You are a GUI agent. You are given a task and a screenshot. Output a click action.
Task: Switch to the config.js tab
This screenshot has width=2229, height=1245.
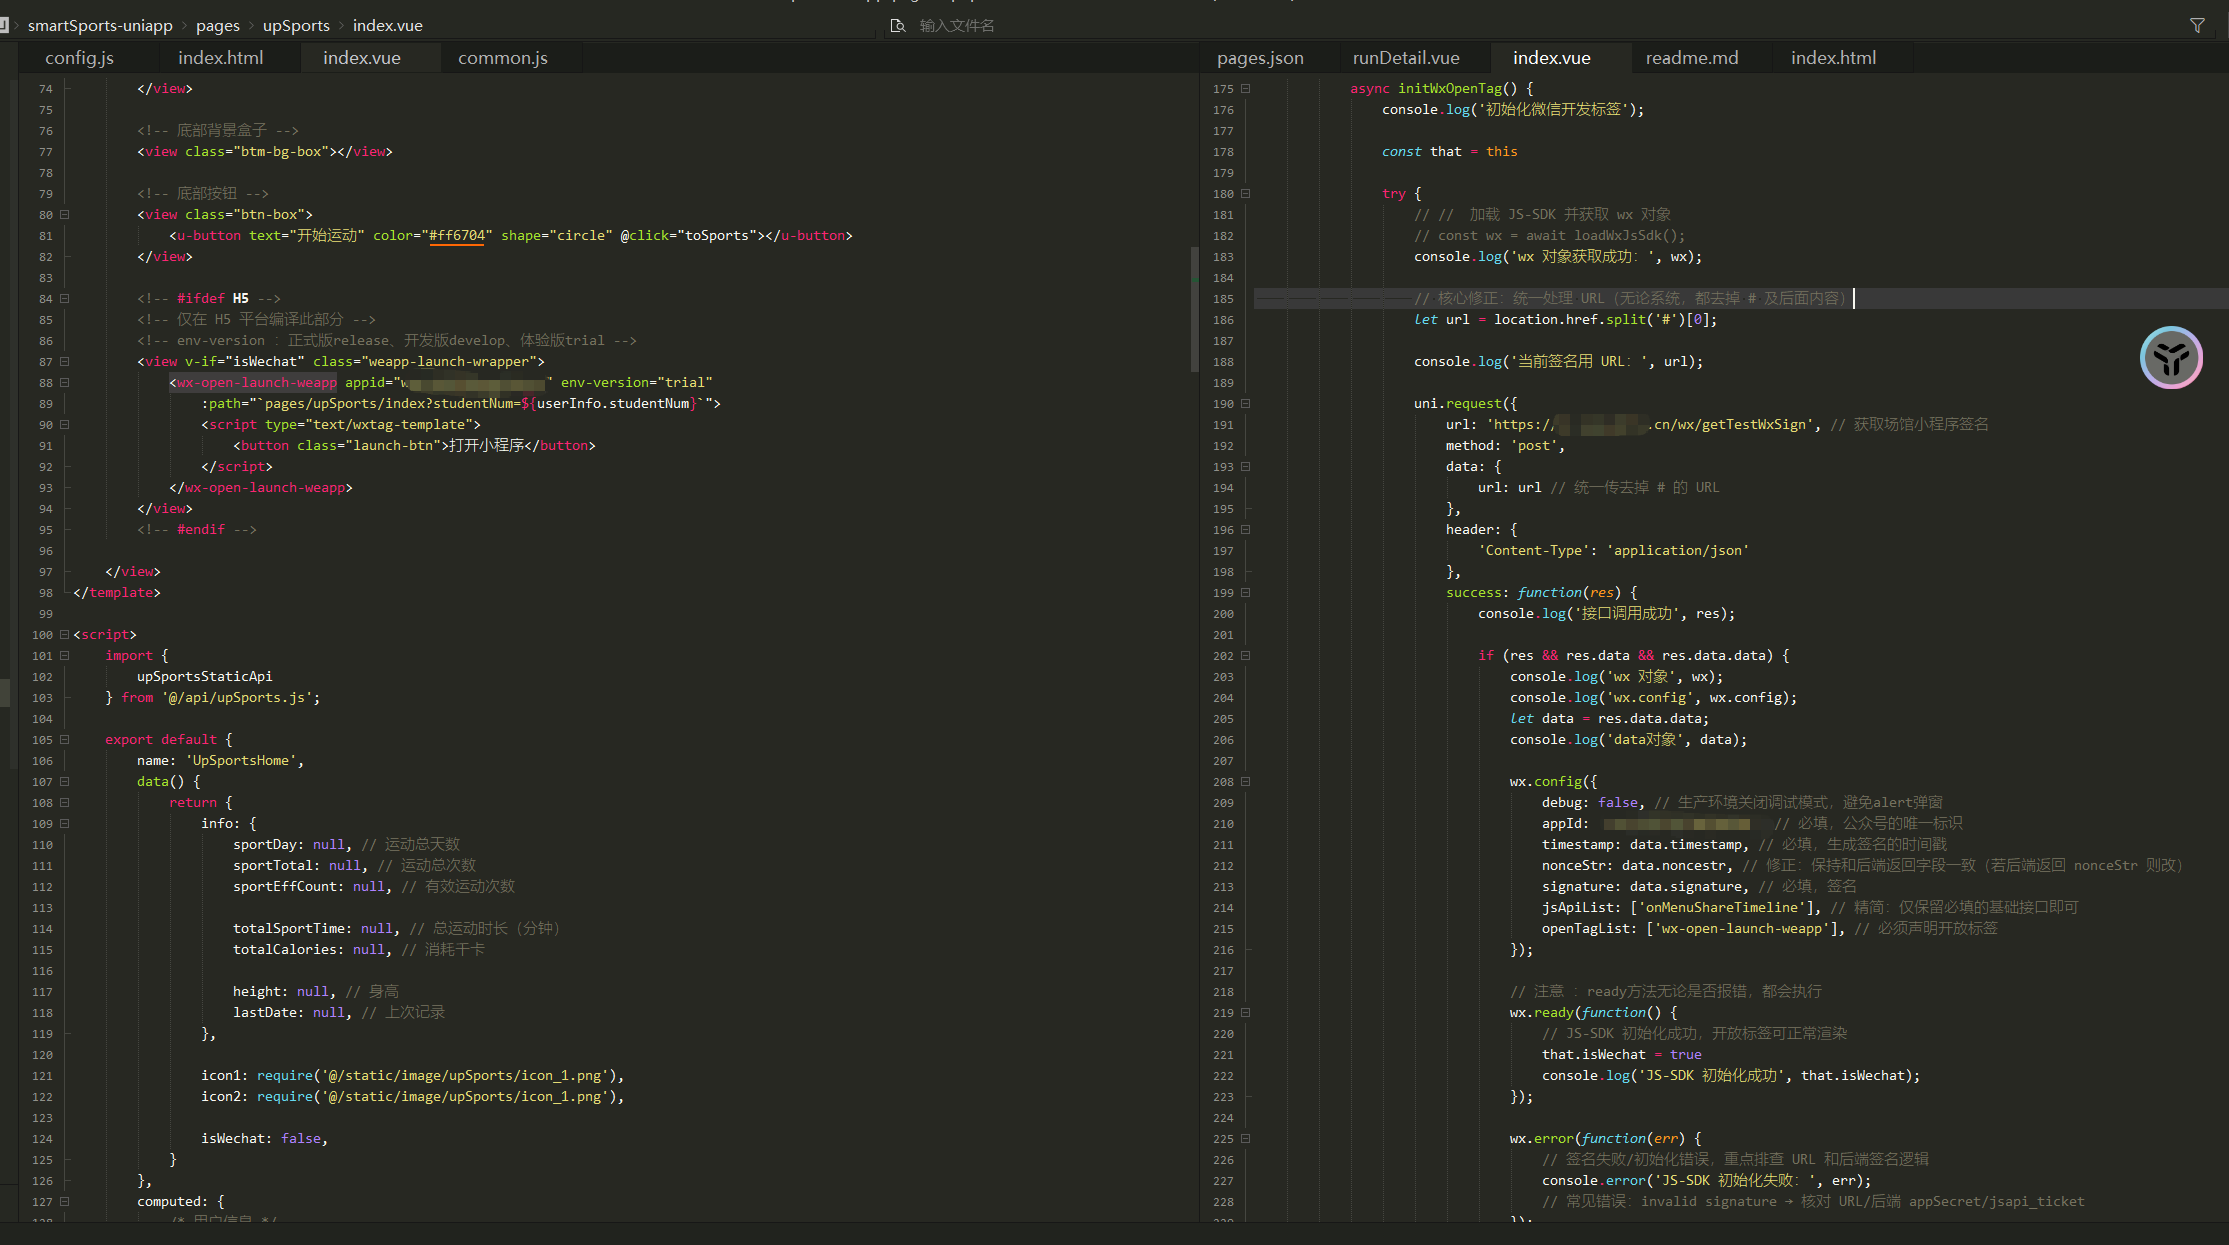point(79,58)
